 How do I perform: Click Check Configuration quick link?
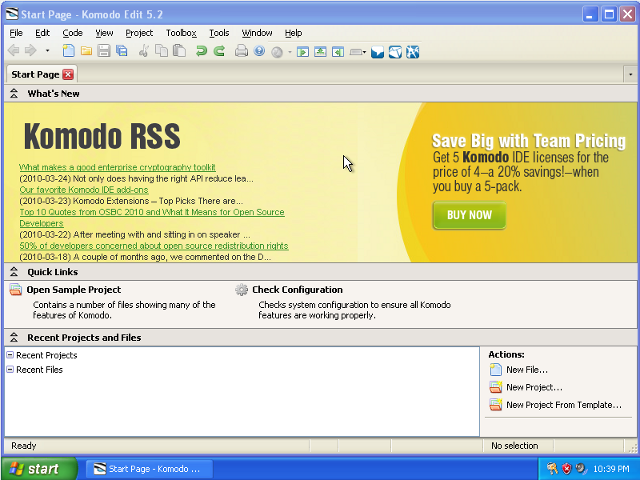(297, 290)
